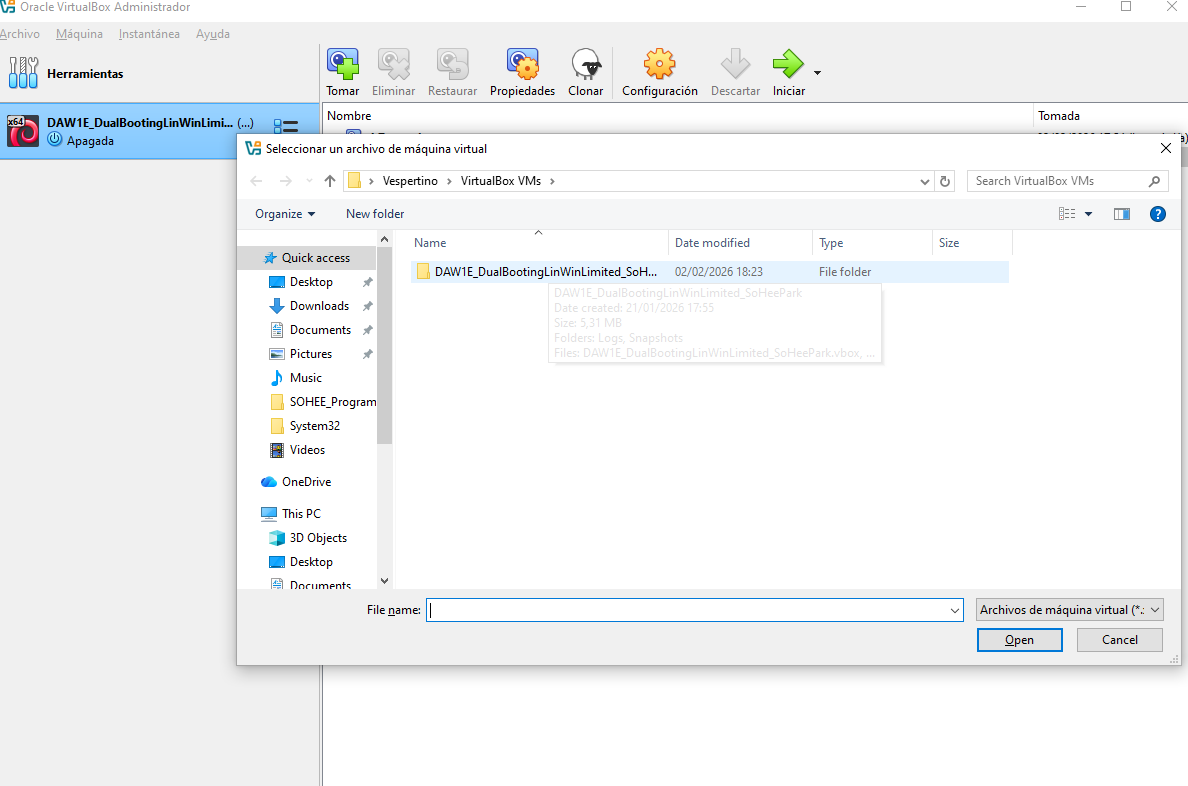Open Archivos de máquina virtual filter dropdown
The height and width of the screenshot is (786, 1188).
[1069, 610]
